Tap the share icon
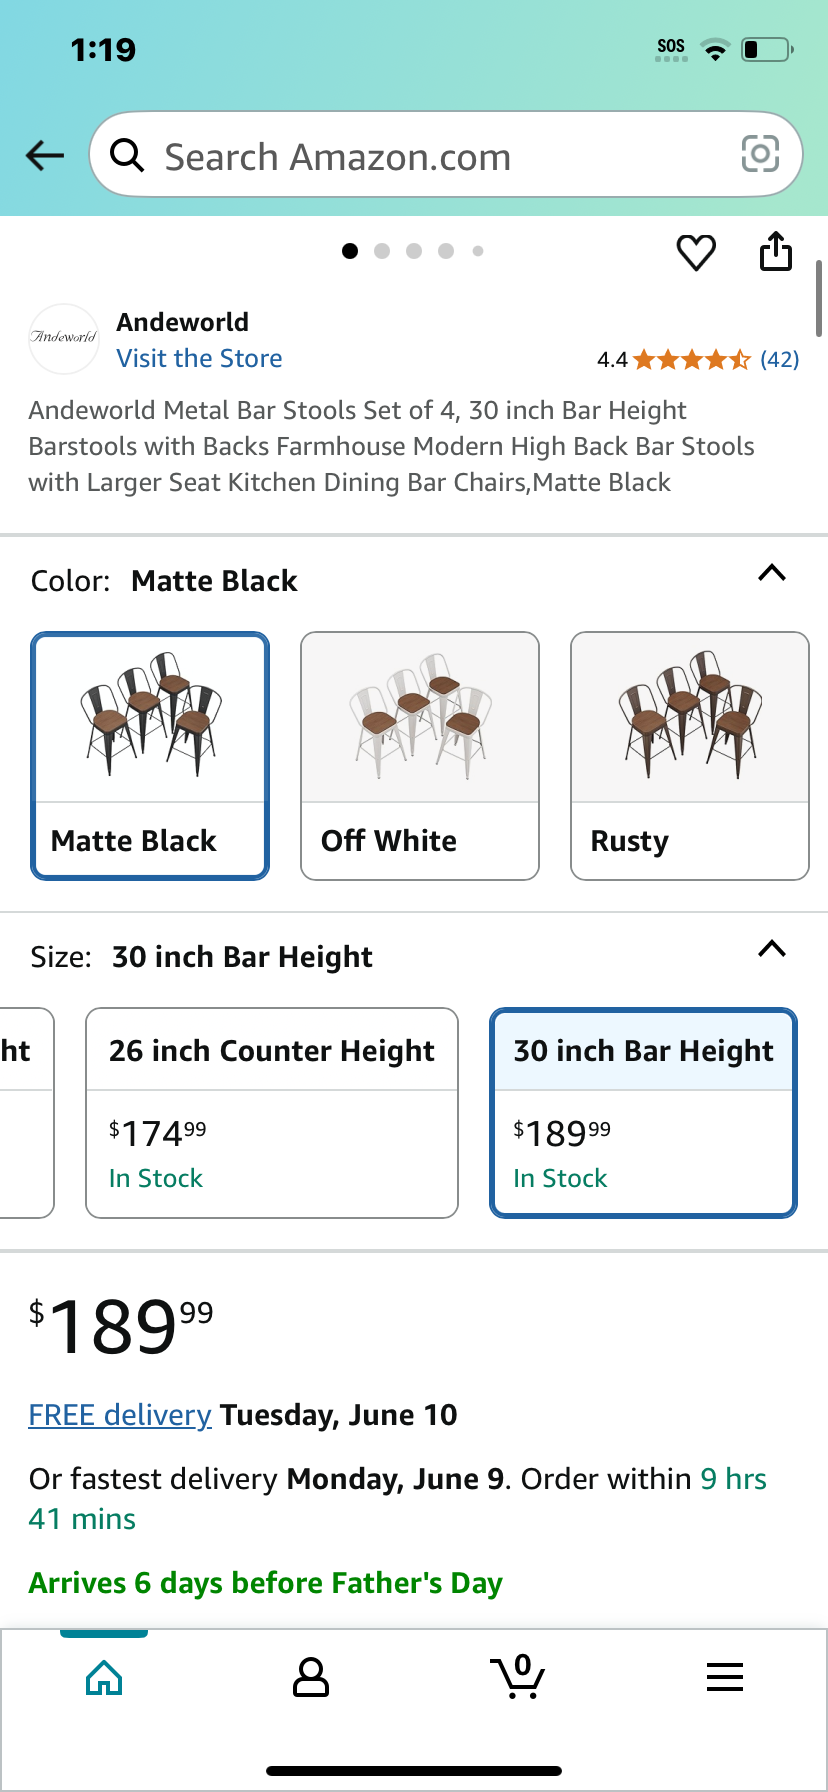Viewport: 828px width, 1792px height. tap(775, 251)
